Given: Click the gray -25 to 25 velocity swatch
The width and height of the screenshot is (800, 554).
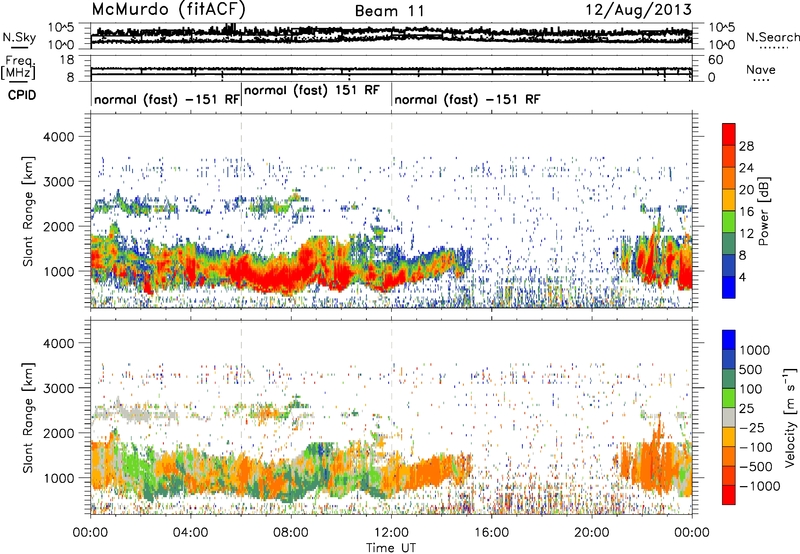Looking at the screenshot, I should point(729,418).
